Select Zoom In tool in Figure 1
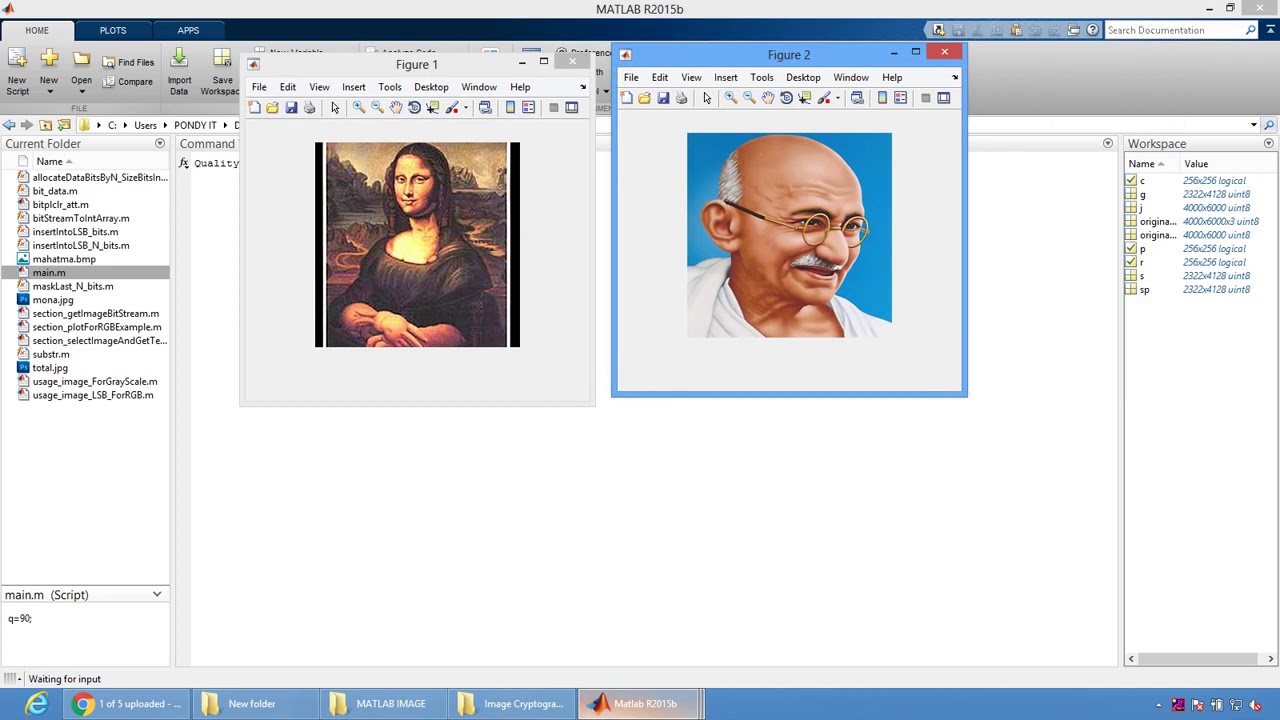 (x=359, y=108)
